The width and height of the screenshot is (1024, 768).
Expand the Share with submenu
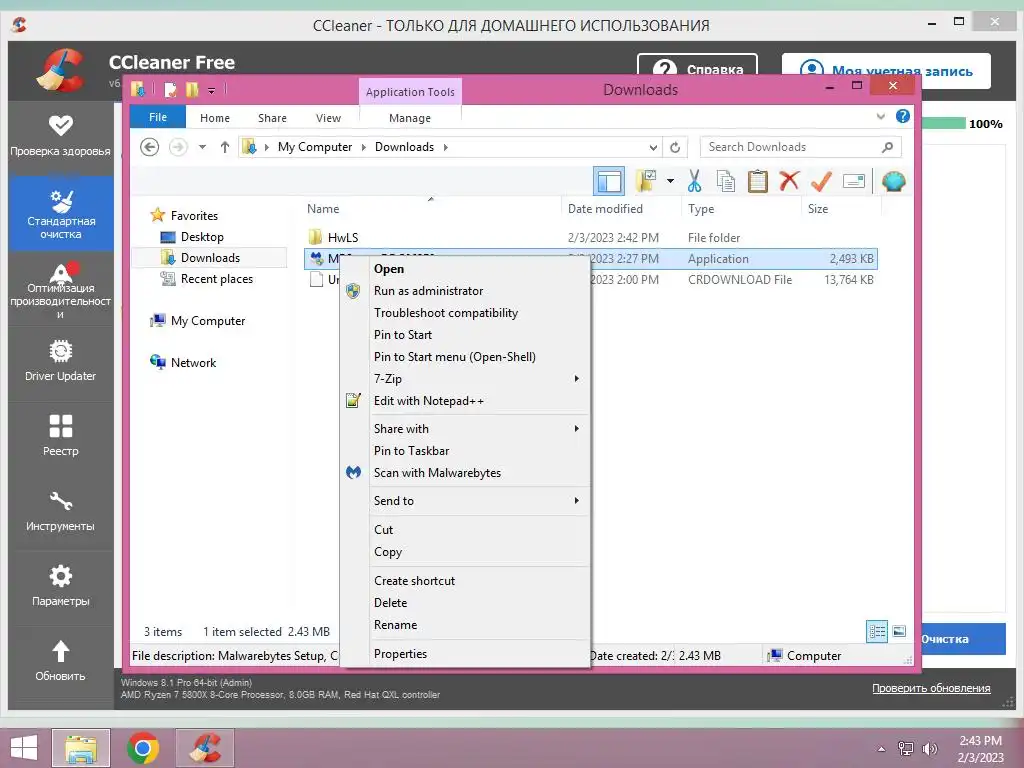coord(465,429)
